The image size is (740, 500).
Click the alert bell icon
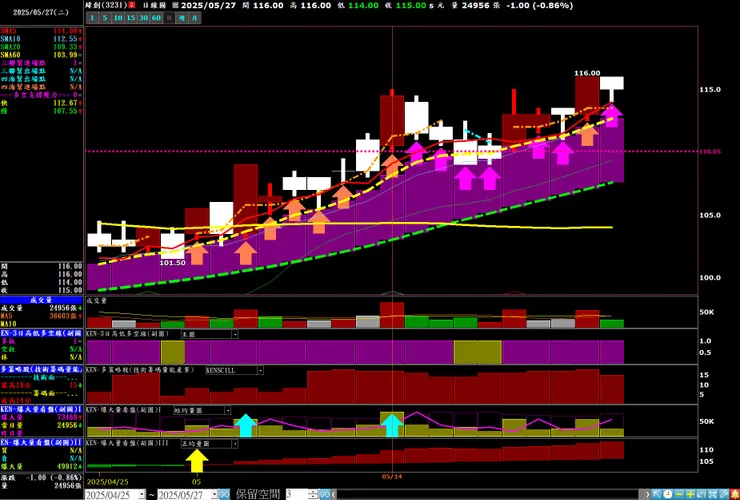[x=735, y=494]
